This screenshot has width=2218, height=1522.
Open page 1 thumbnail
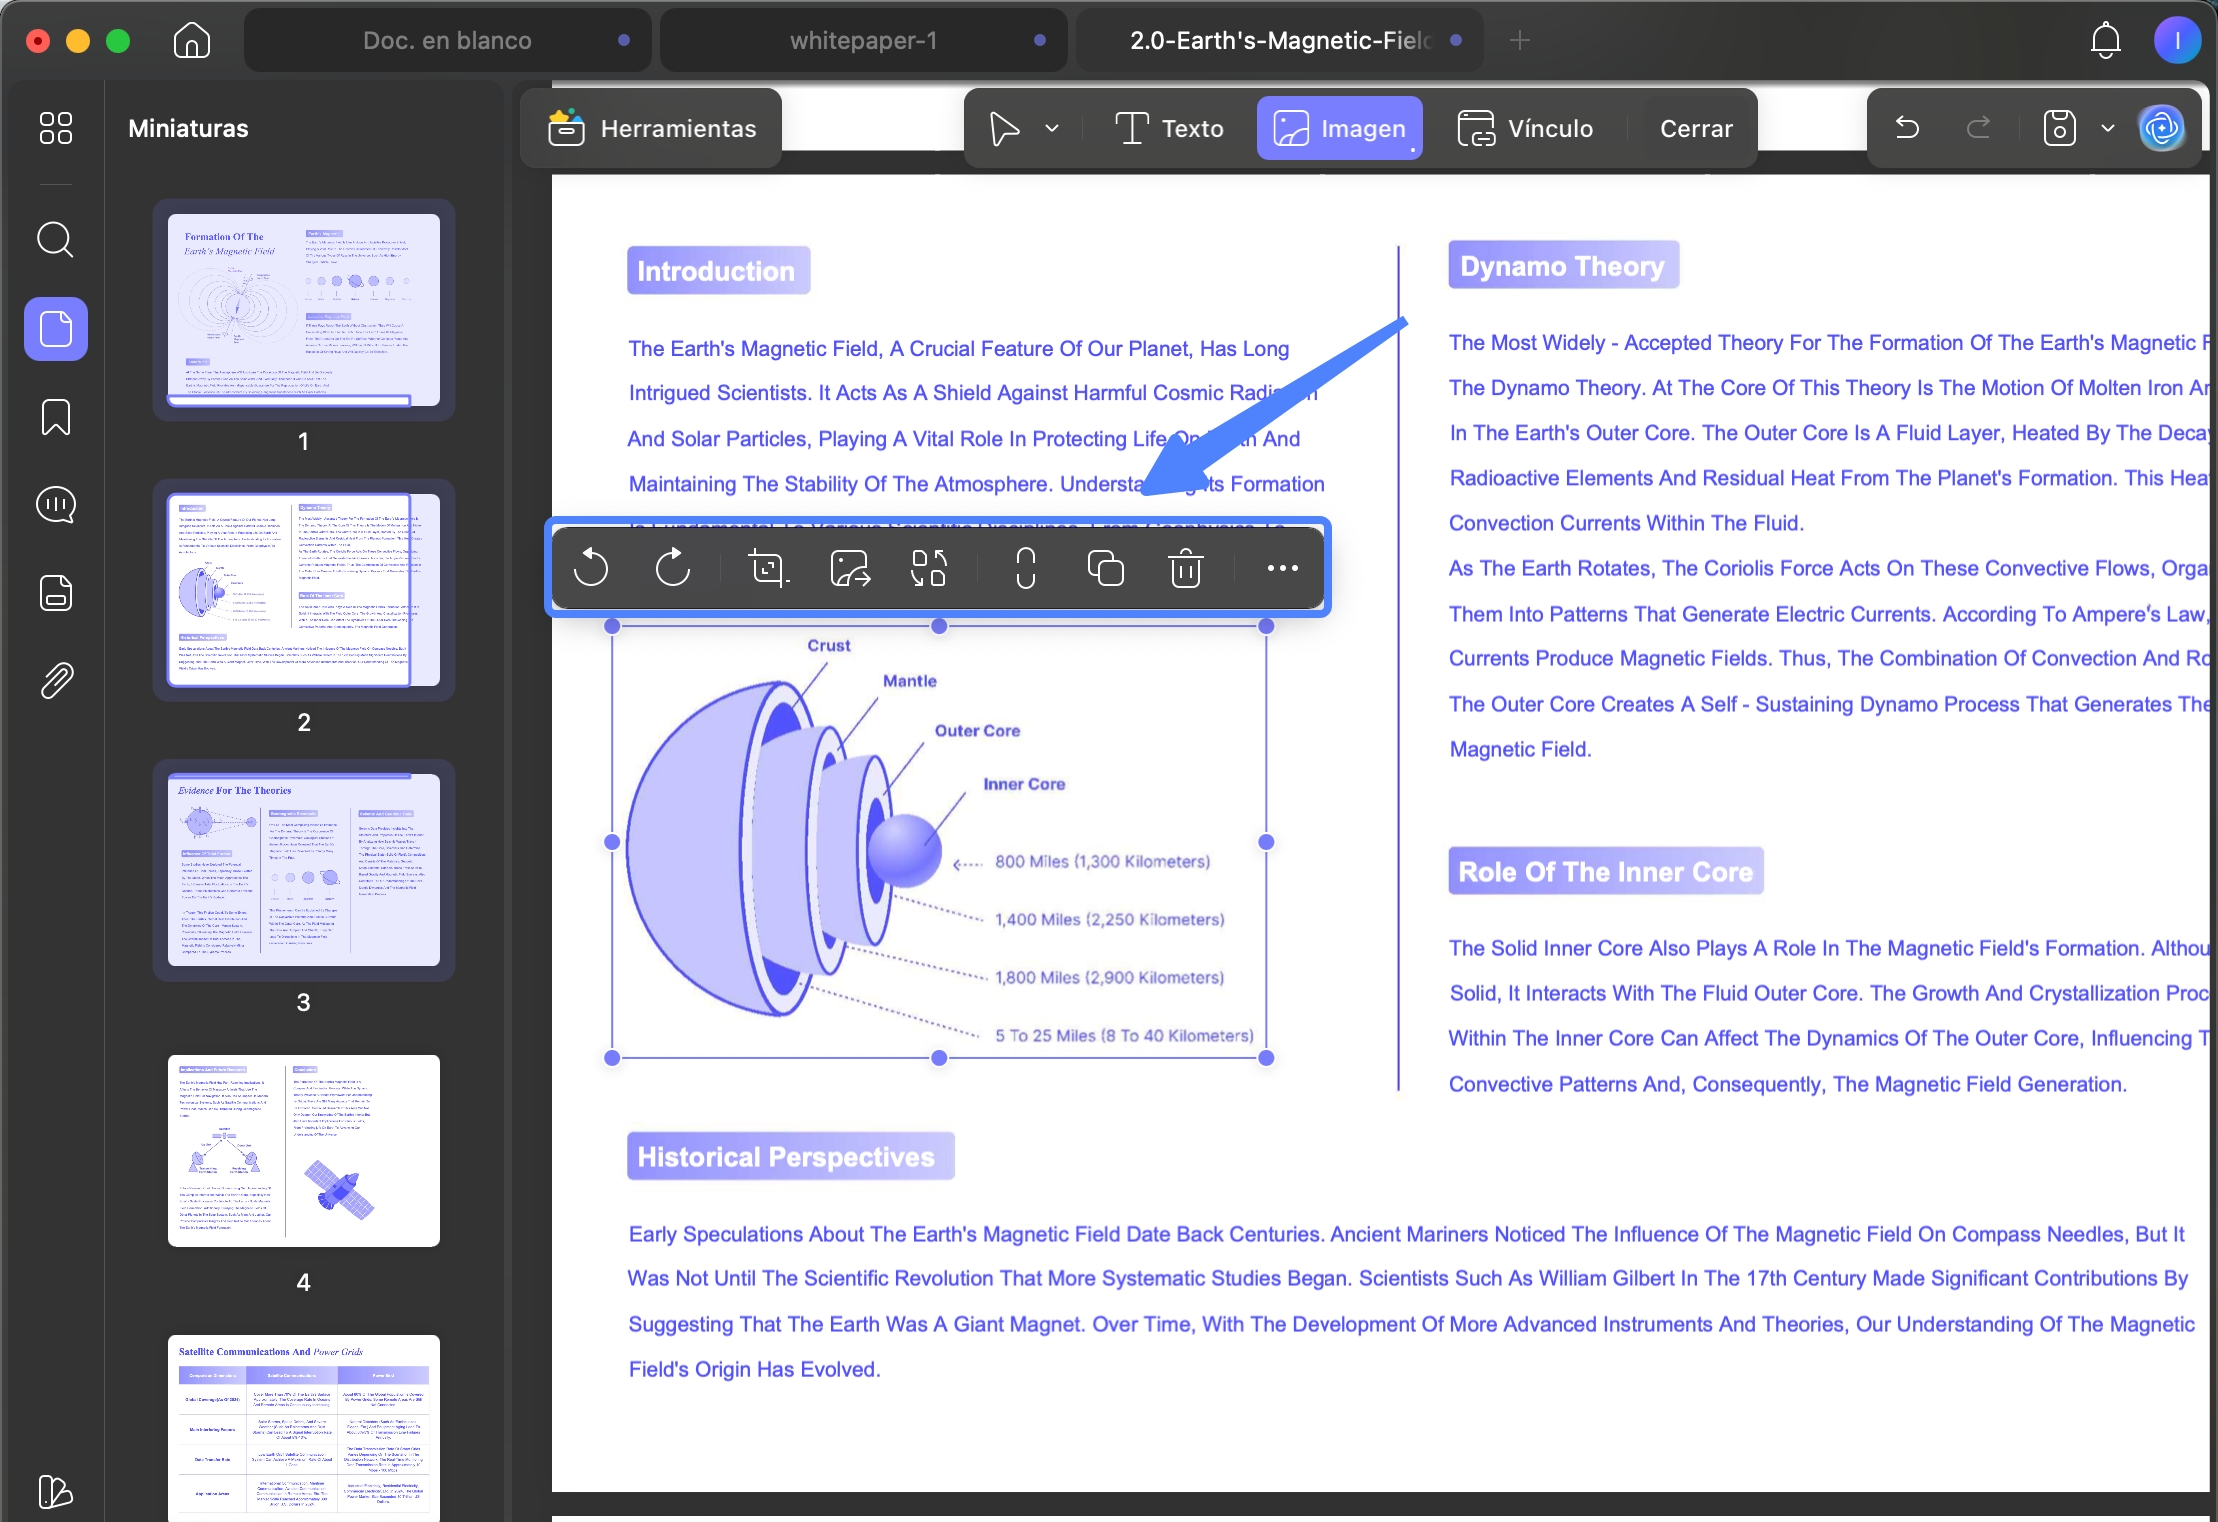[304, 310]
